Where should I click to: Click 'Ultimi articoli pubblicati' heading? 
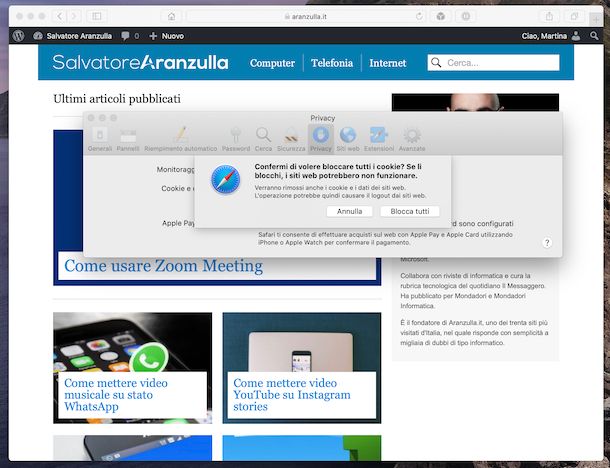[117, 99]
